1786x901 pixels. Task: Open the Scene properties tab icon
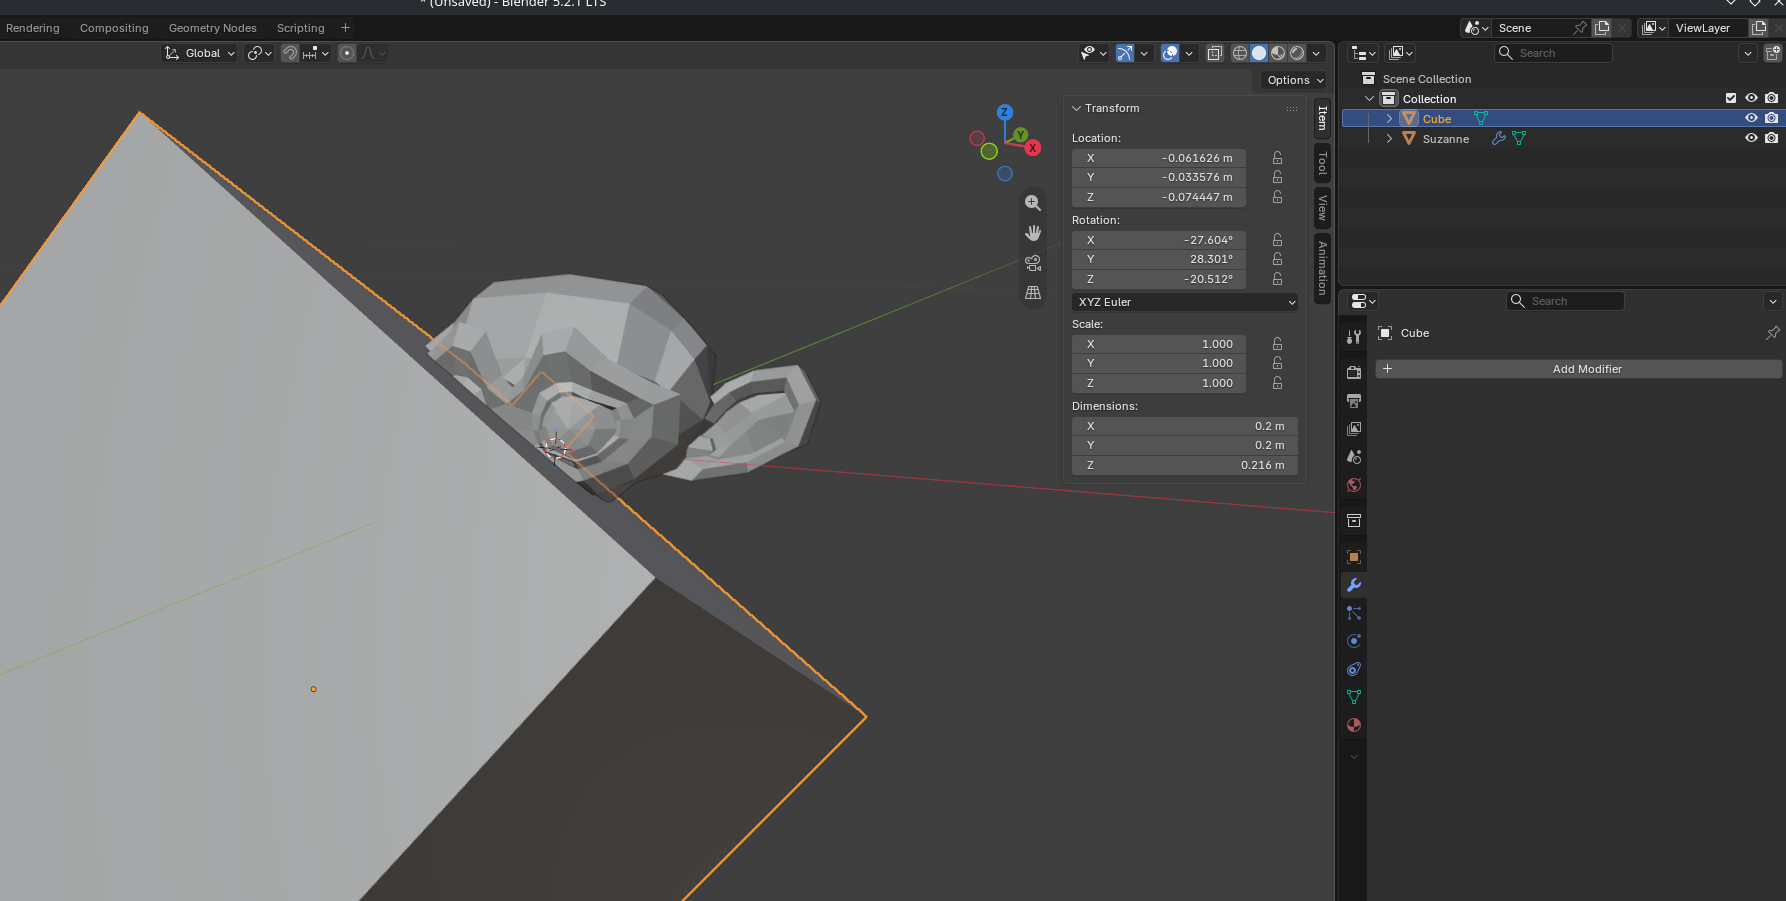tap(1354, 456)
